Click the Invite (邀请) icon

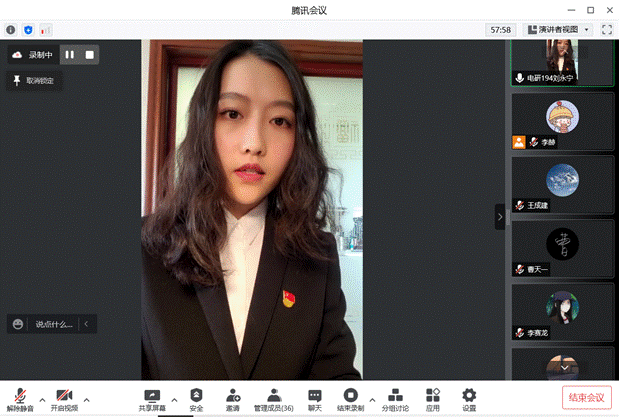pos(232,397)
